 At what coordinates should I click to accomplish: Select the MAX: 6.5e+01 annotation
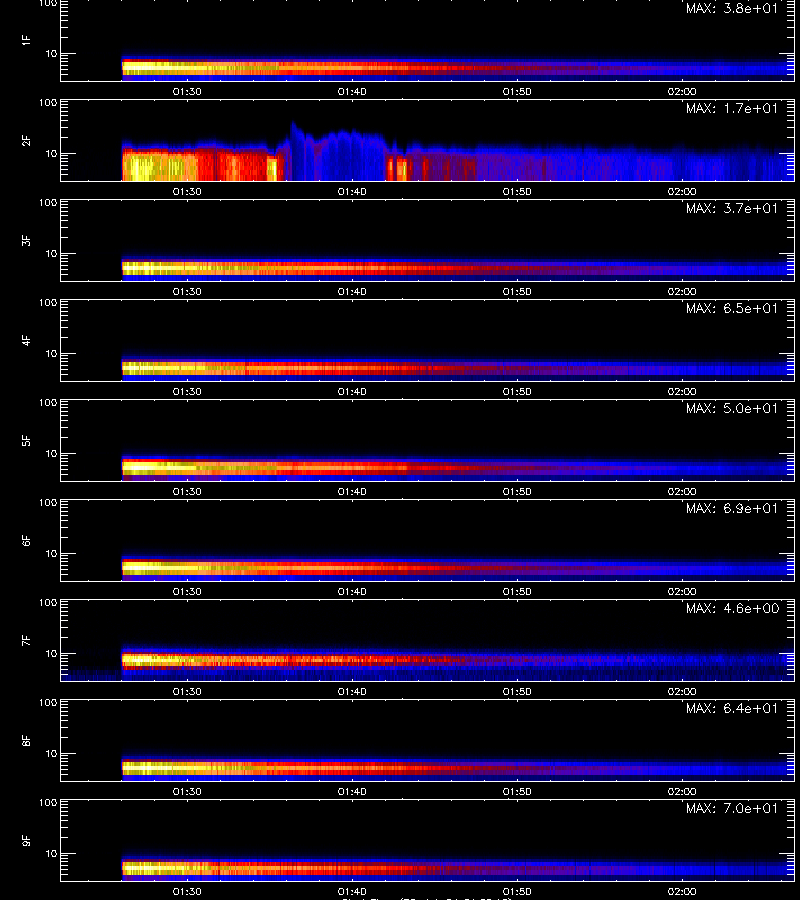point(732,308)
